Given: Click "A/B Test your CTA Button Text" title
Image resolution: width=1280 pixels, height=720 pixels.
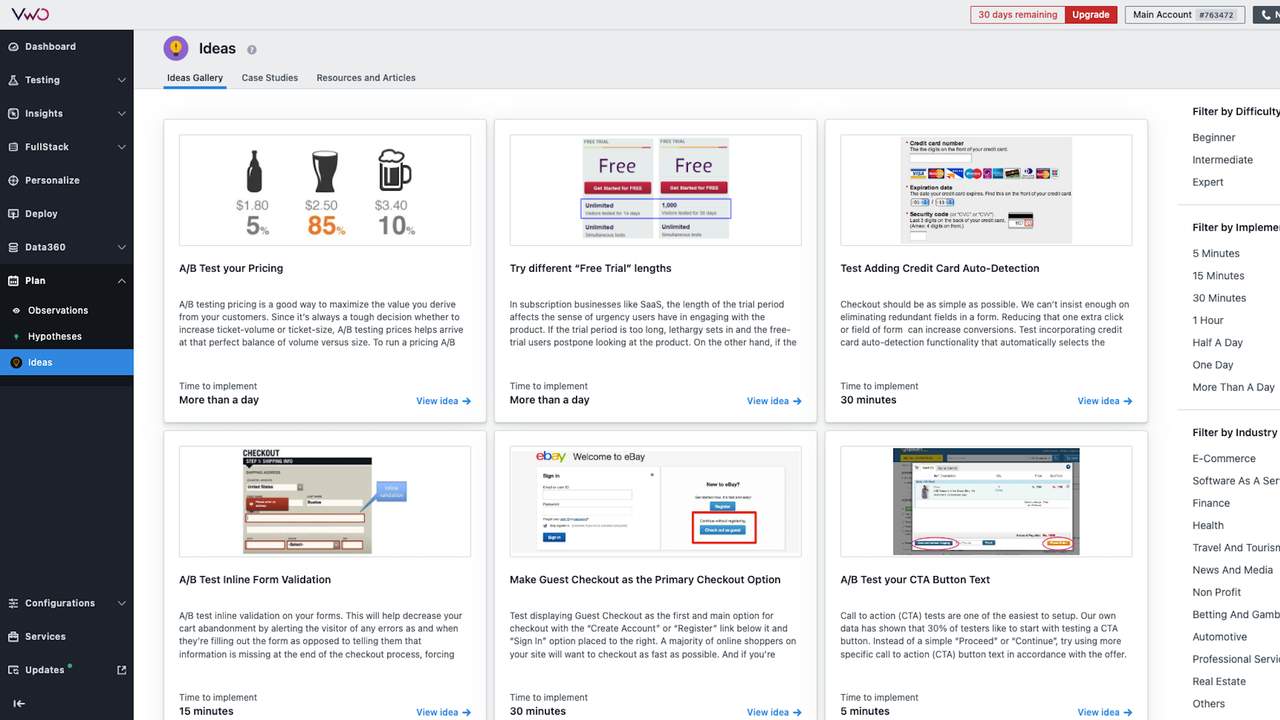Looking at the screenshot, I should coord(916,580).
